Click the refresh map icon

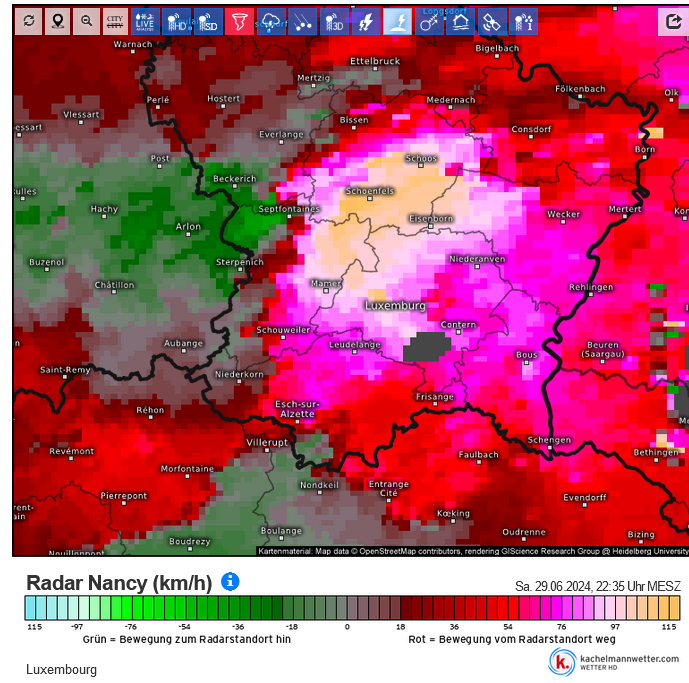pos(29,21)
